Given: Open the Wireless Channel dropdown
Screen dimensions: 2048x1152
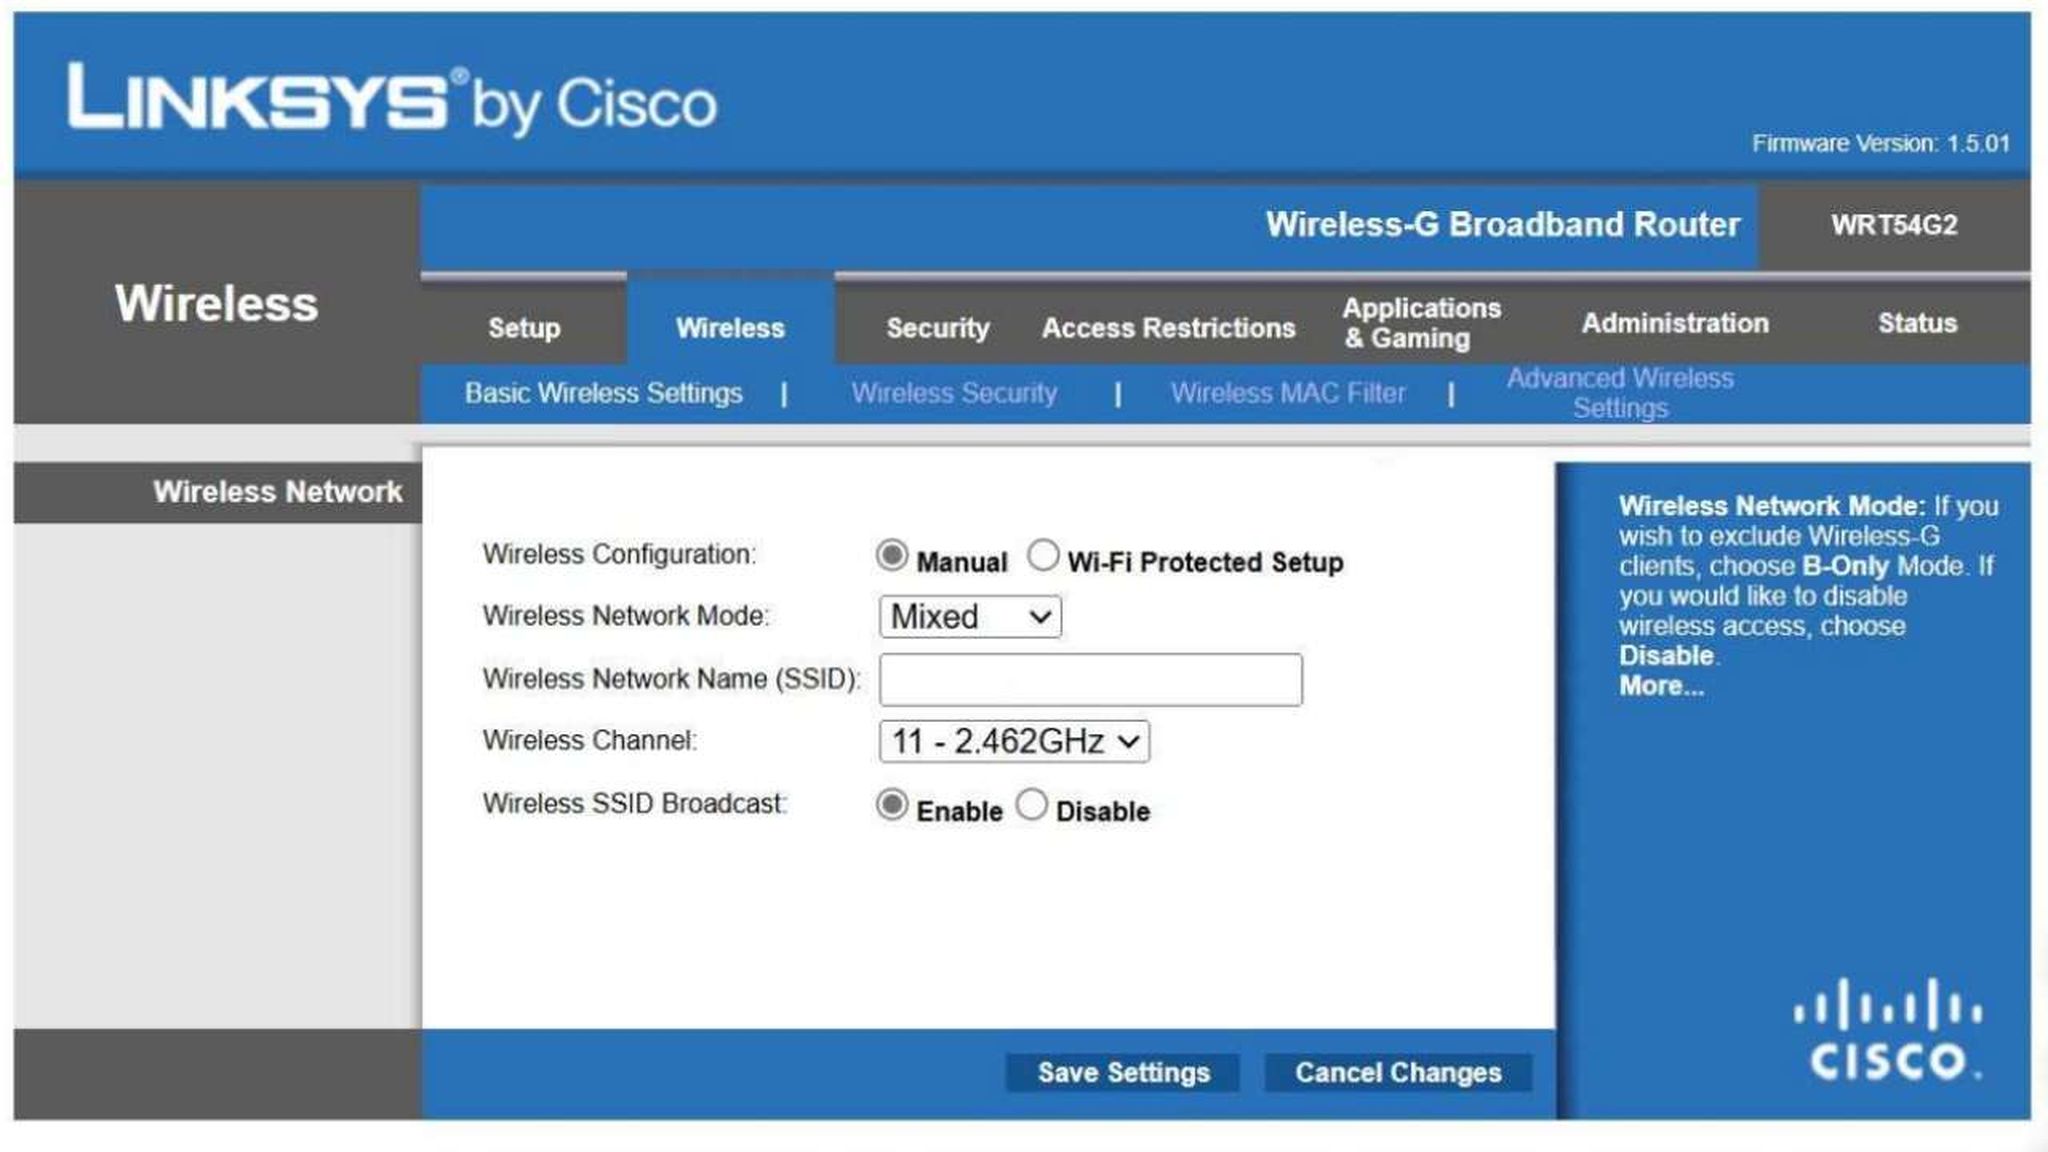Looking at the screenshot, I should coord(1013,741).
